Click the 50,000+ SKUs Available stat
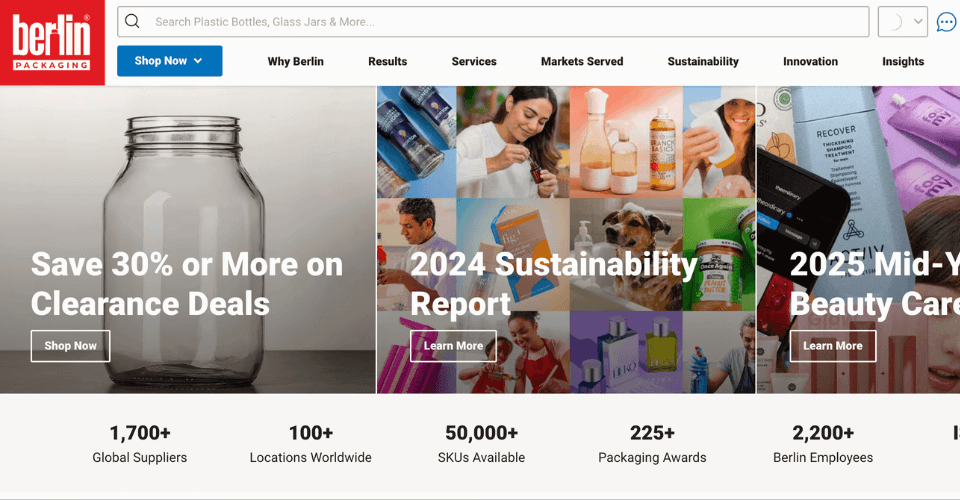 (482, 444)
